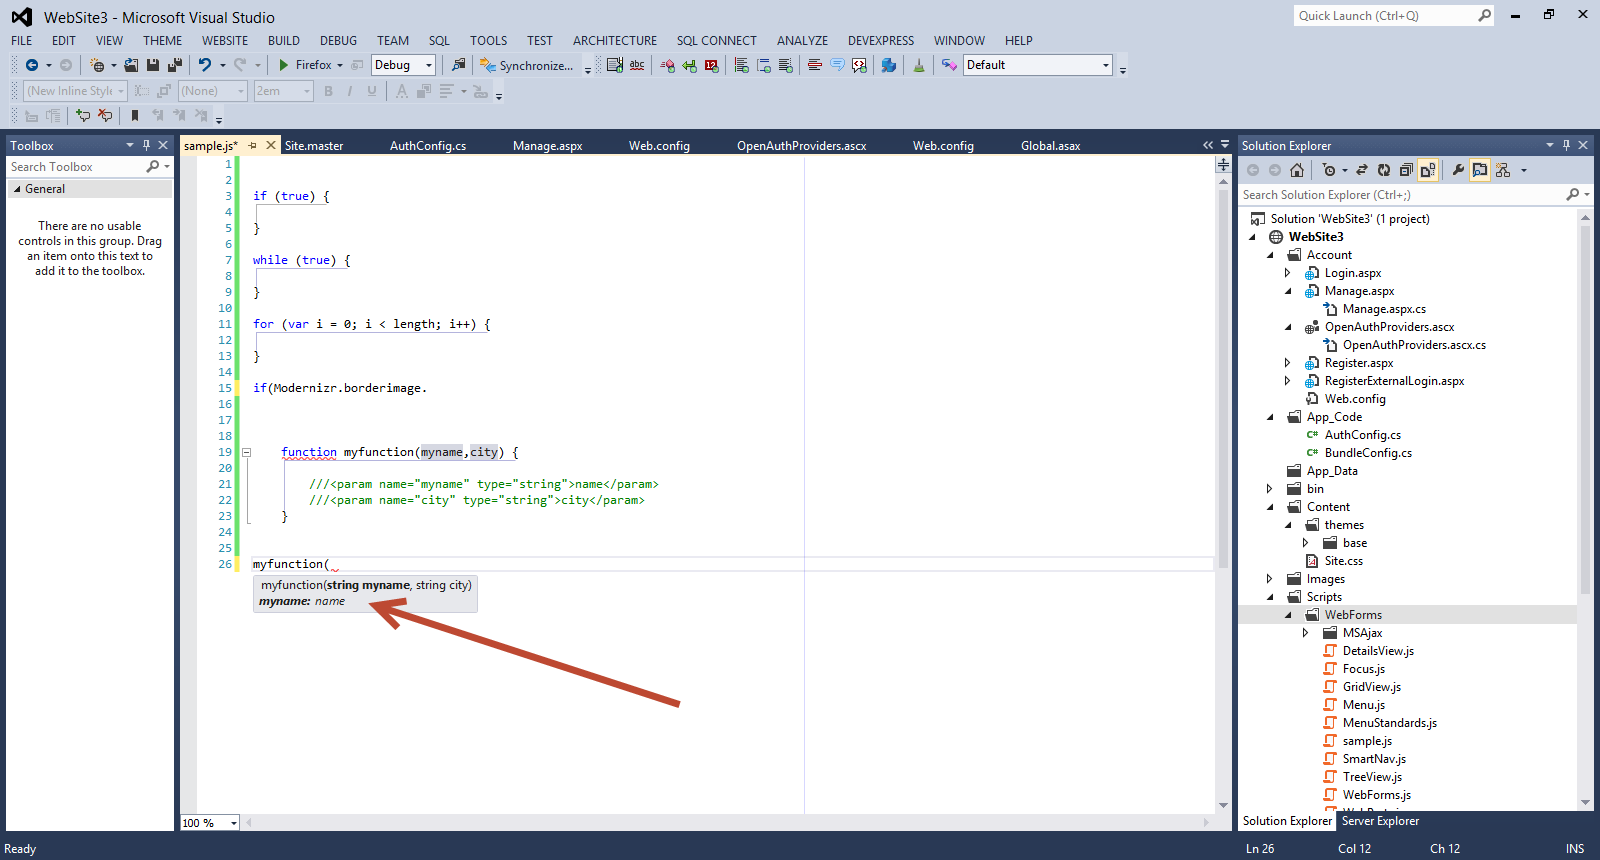Expand the Login.aspx node

tap(1288, 273)
